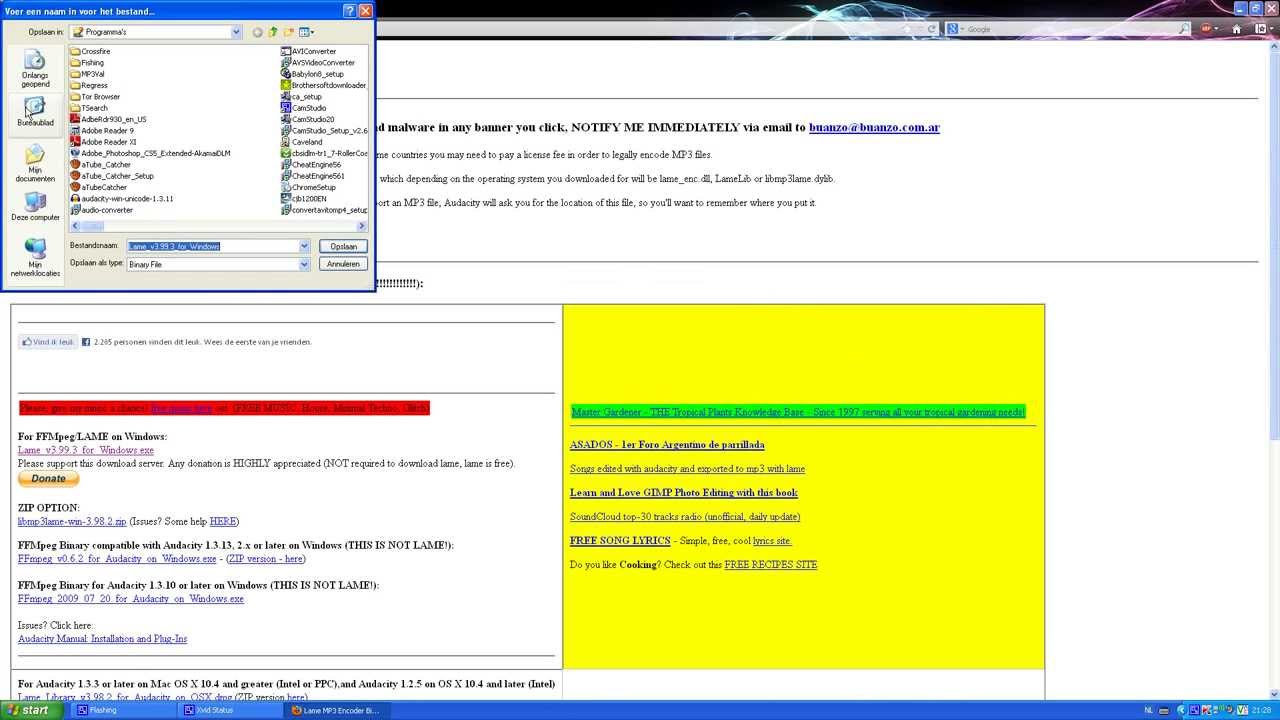Viewport: 1280px width, 720px height.
Task: Open Mijn netwerklocaties in save dialog sidebar
Action: 35,258
